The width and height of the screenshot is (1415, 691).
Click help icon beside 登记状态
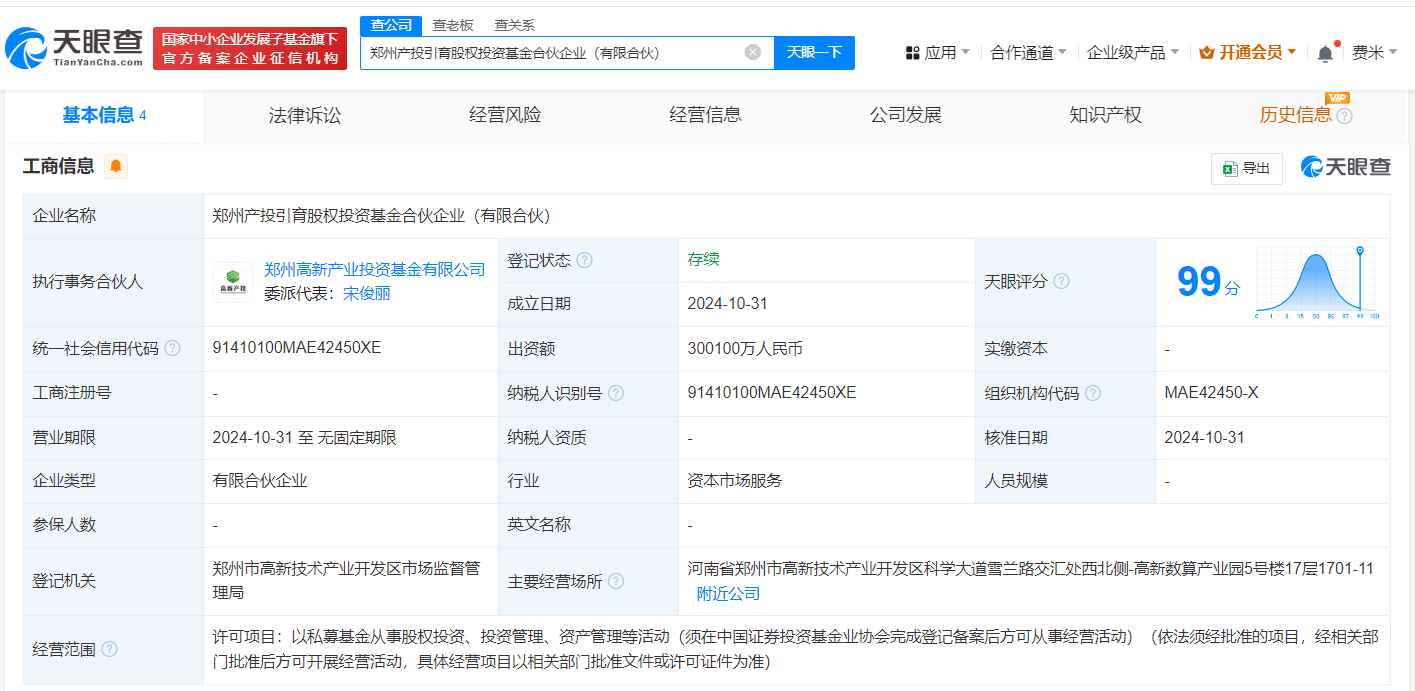click(x=585, y=261)
